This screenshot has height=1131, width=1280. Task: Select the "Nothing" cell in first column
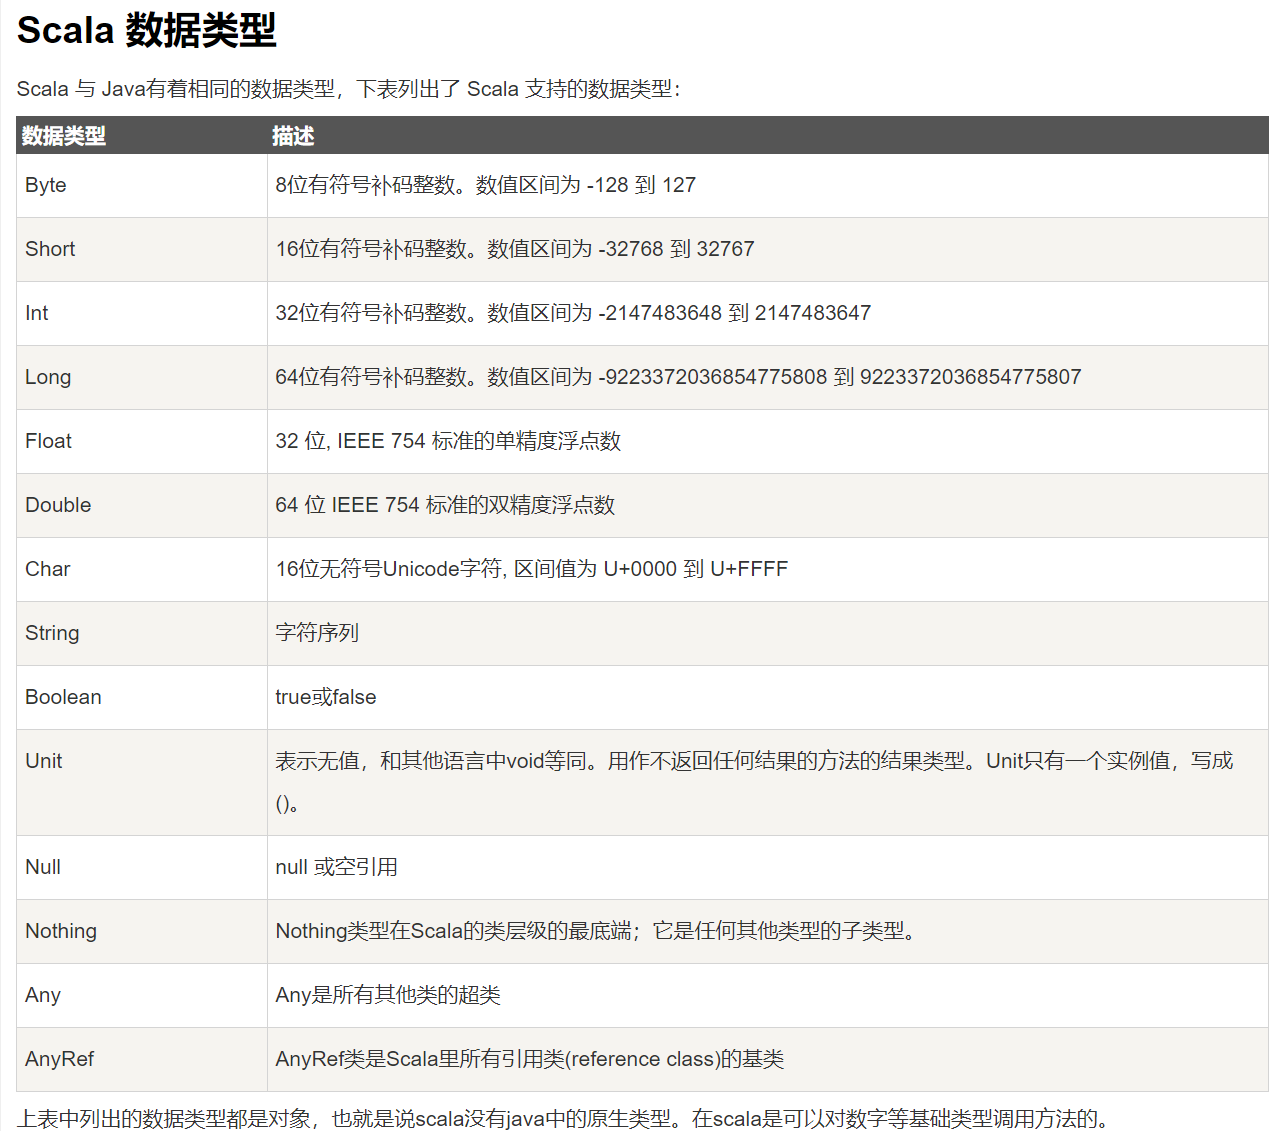point(142,931)
